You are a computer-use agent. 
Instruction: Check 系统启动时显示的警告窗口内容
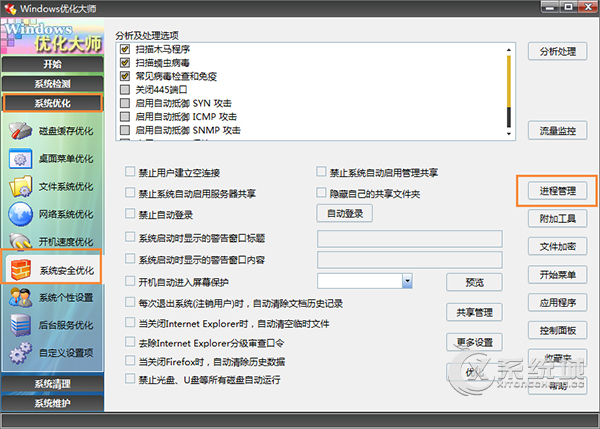click(130, 259)
